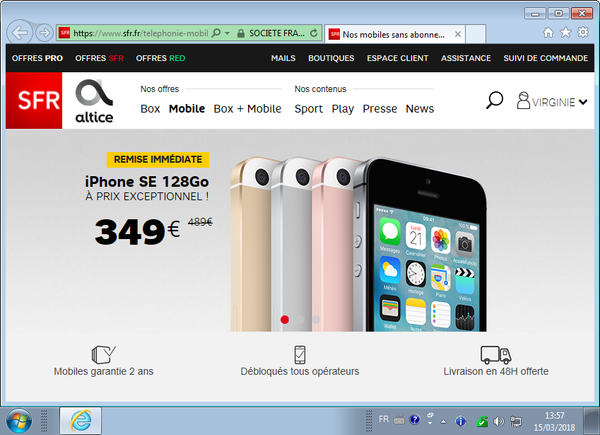Click 'Débloqués tous opérateurs' text
The width and height of the screenshot is (600, 435).
[300, 371]
